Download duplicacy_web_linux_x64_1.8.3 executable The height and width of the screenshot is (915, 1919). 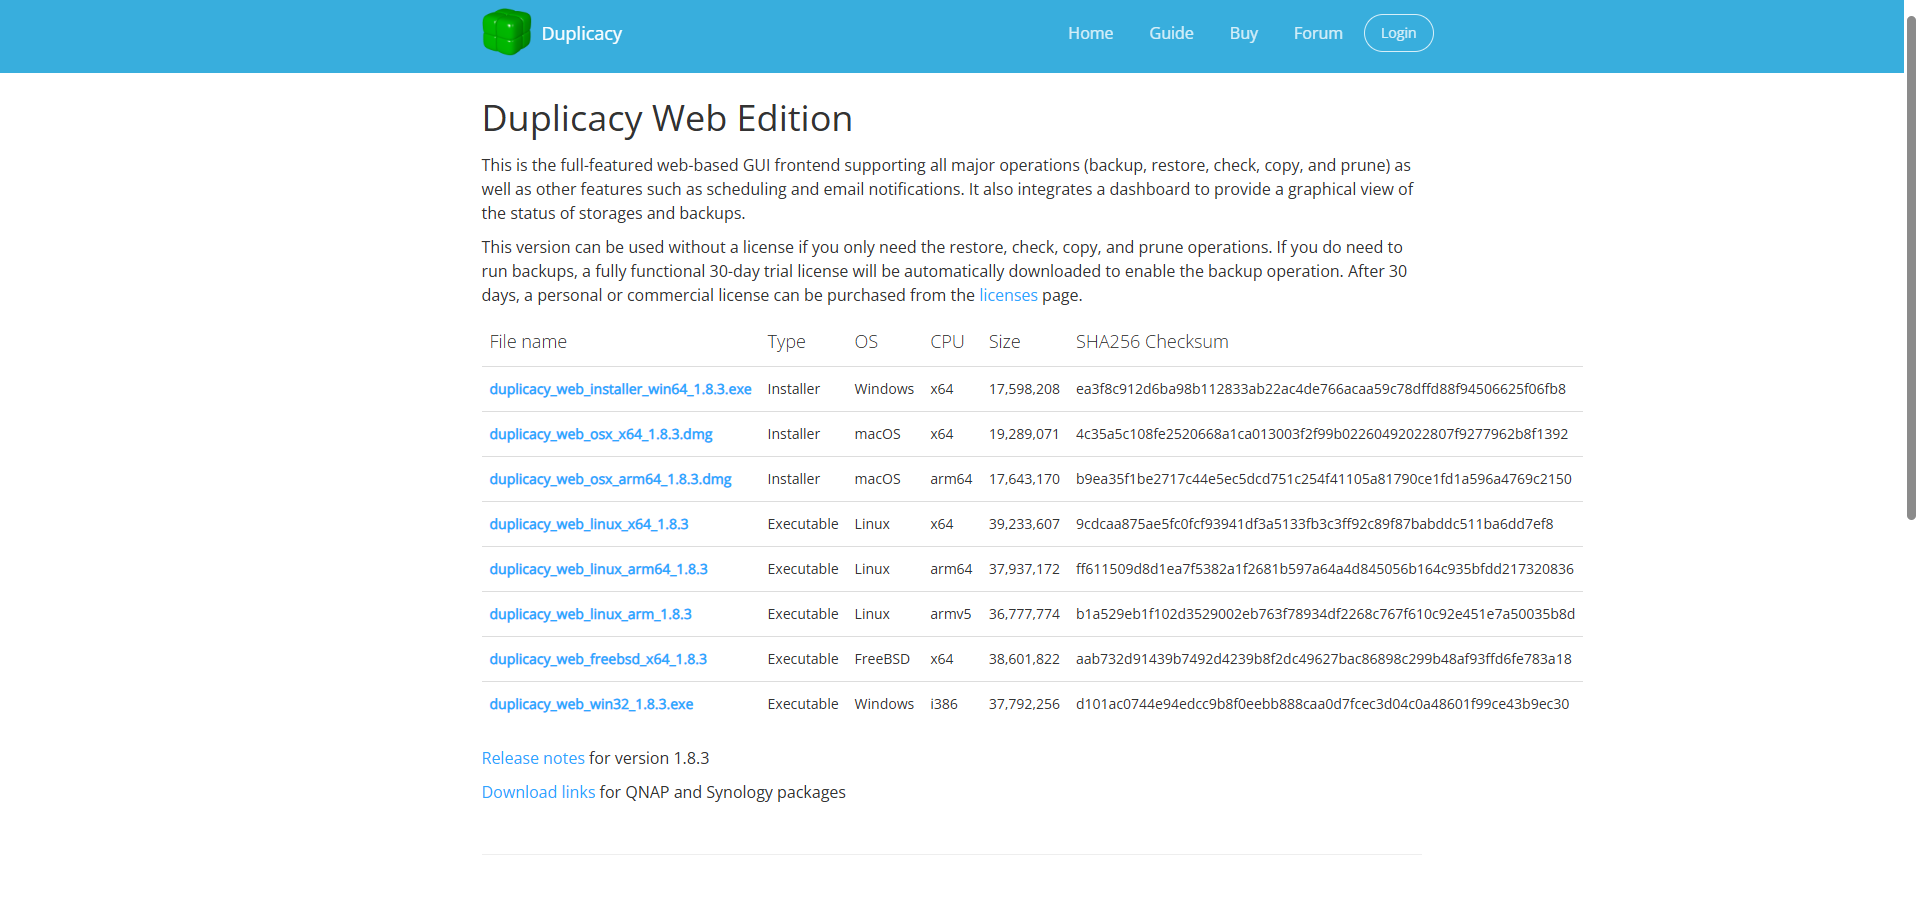pos(588,524)
